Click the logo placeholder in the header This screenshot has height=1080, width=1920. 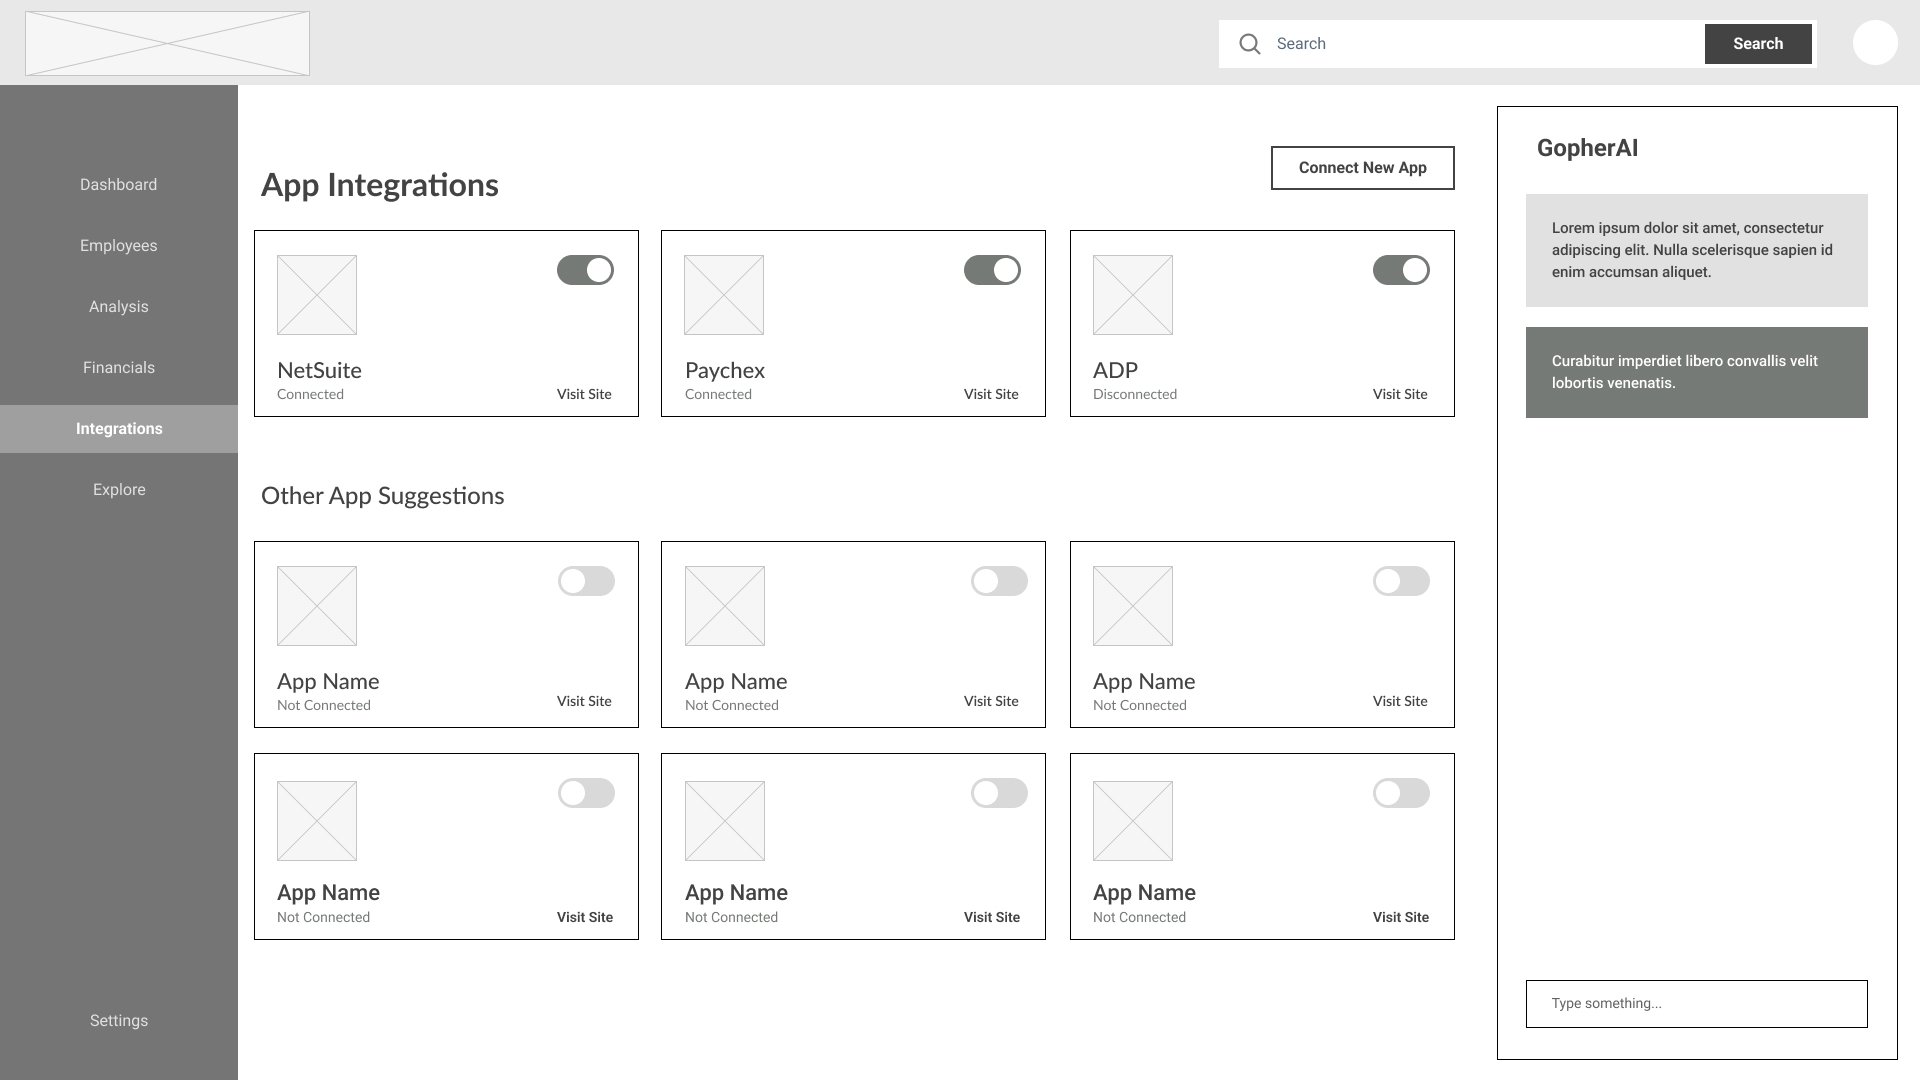(x=167, y=43)
